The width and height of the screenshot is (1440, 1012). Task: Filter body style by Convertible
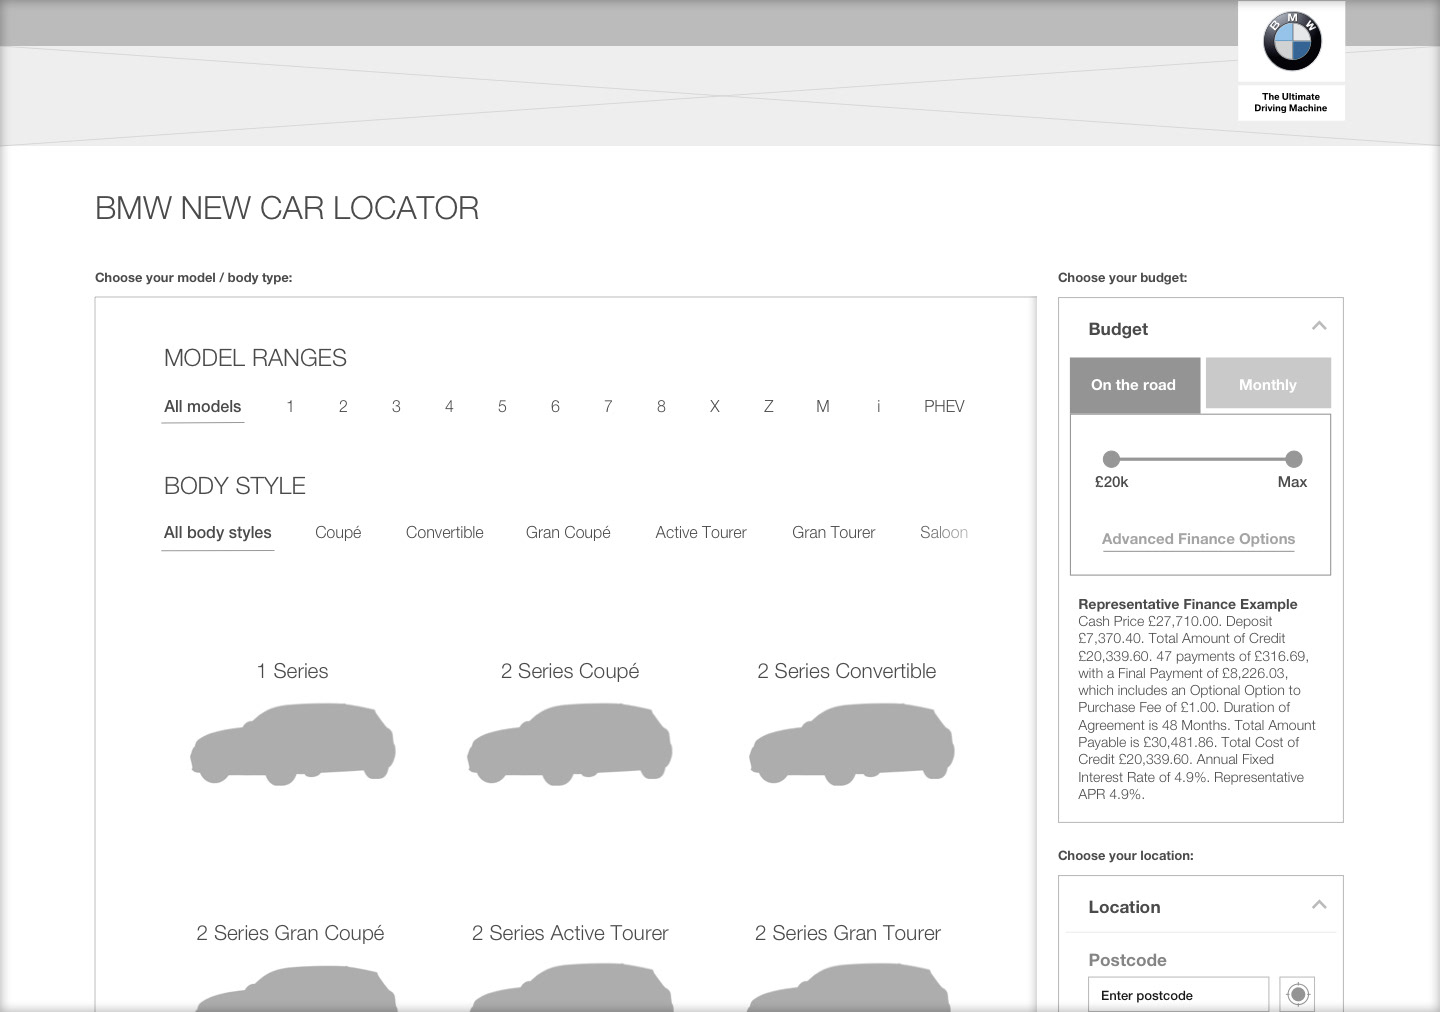click(445, 533)
